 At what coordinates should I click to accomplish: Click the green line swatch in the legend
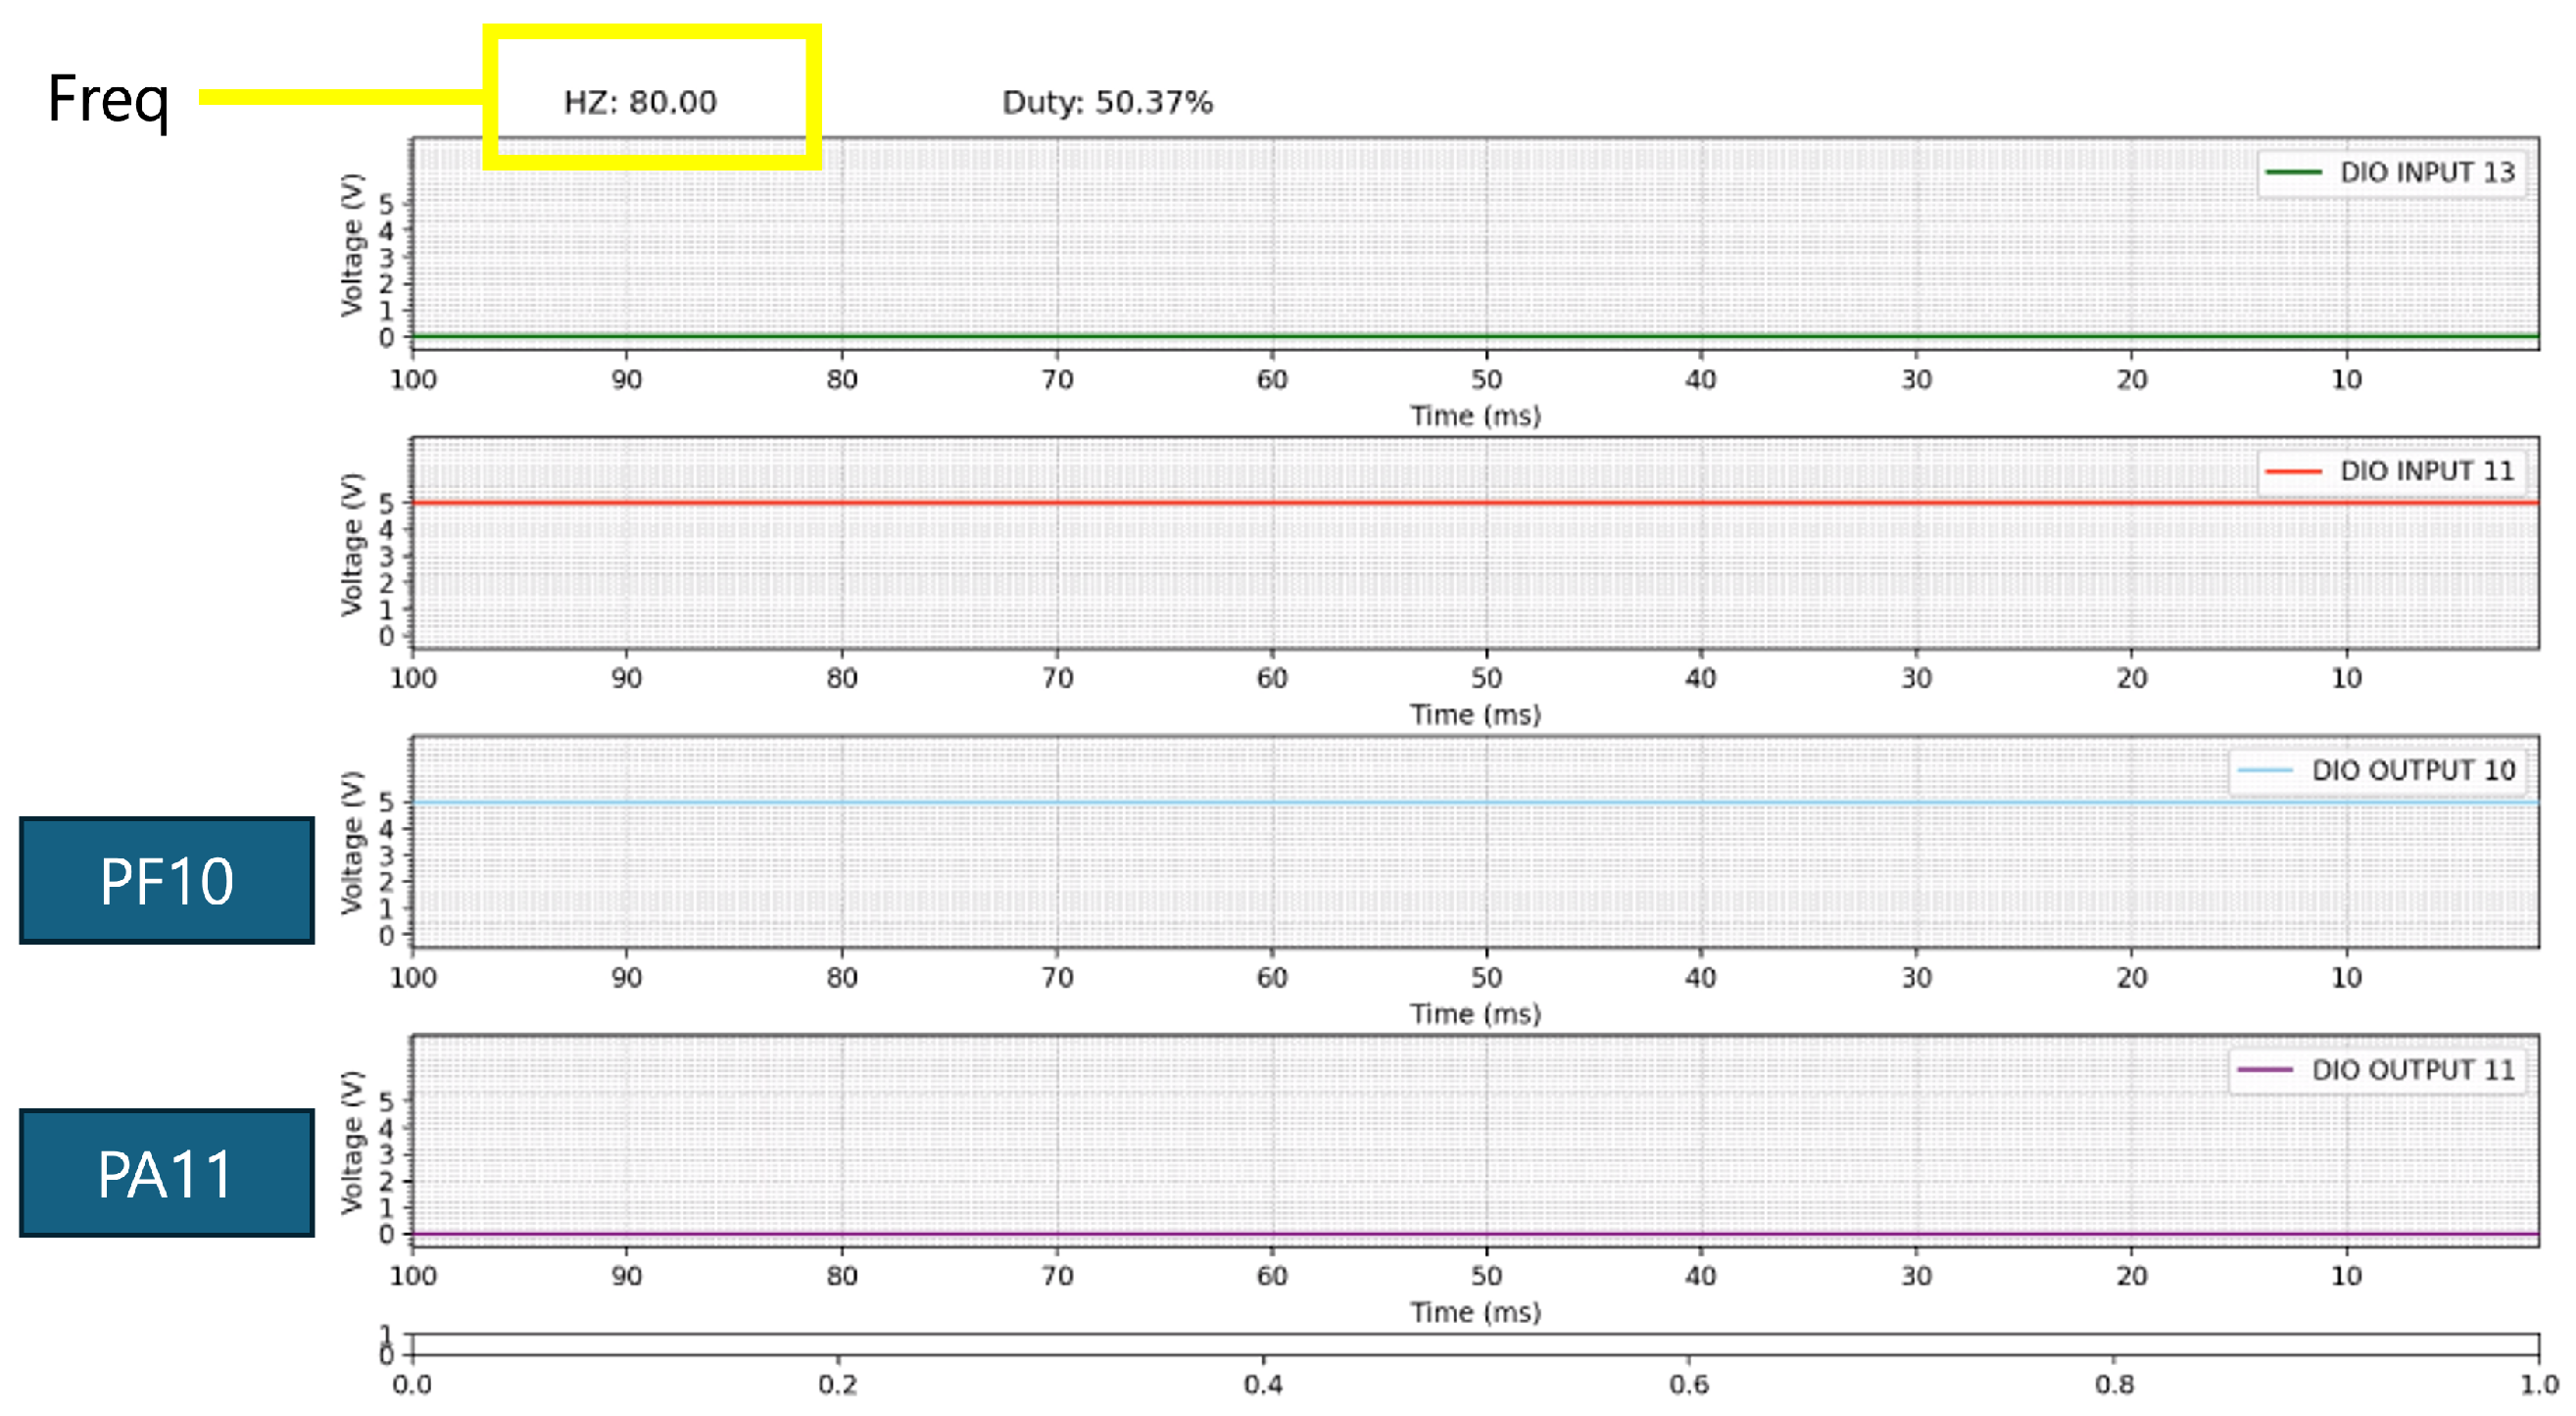point(2292,172)
